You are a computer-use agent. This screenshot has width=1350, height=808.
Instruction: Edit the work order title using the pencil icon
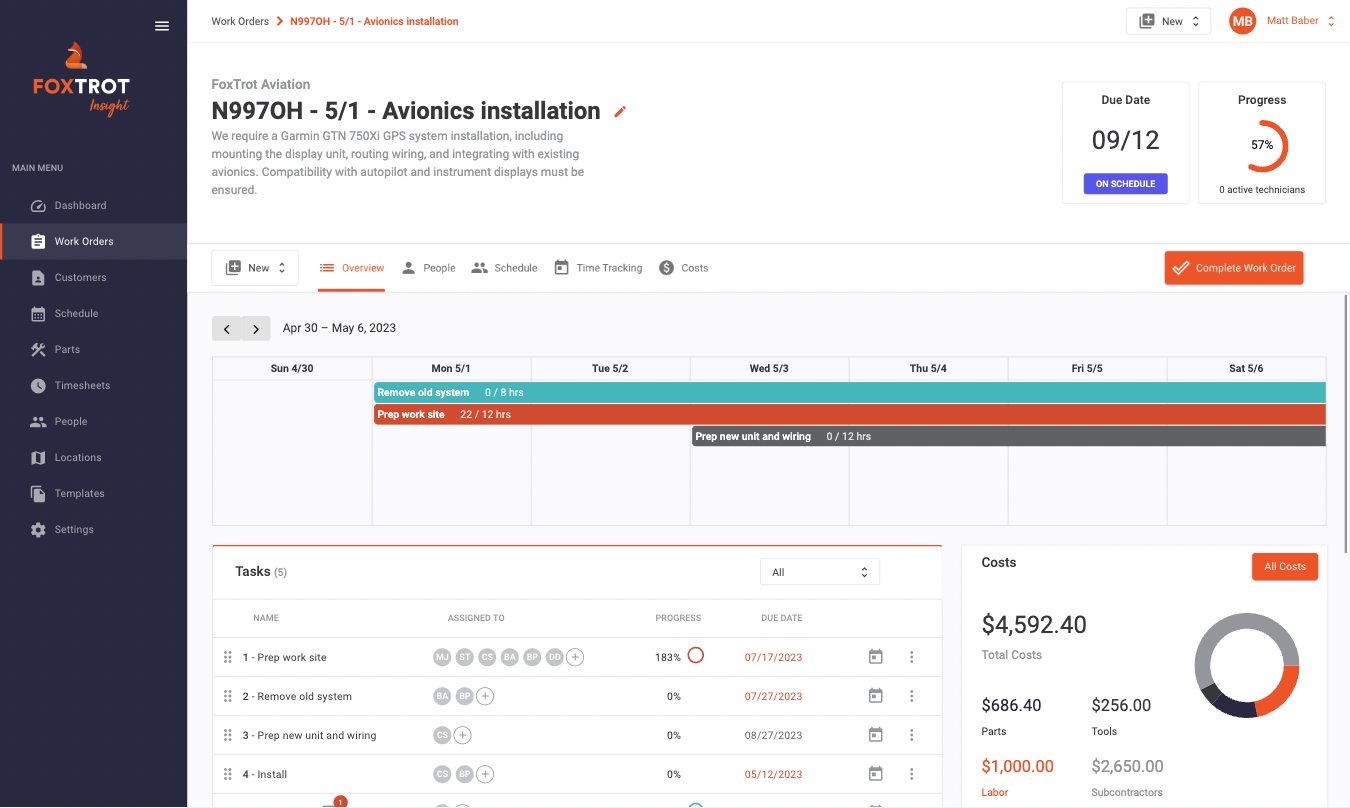pyautogui.click(x=619, y=112)
